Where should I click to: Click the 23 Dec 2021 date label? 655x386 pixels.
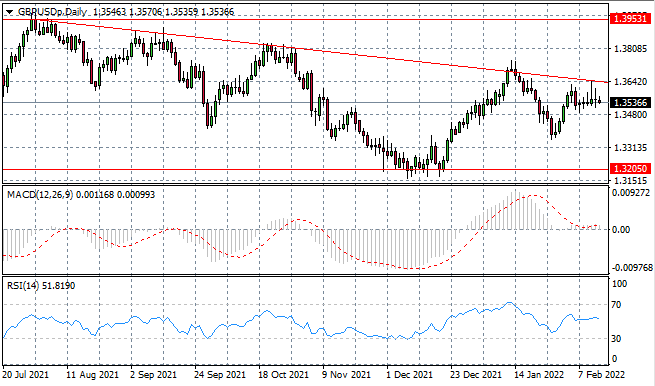[x=476, y=375]
